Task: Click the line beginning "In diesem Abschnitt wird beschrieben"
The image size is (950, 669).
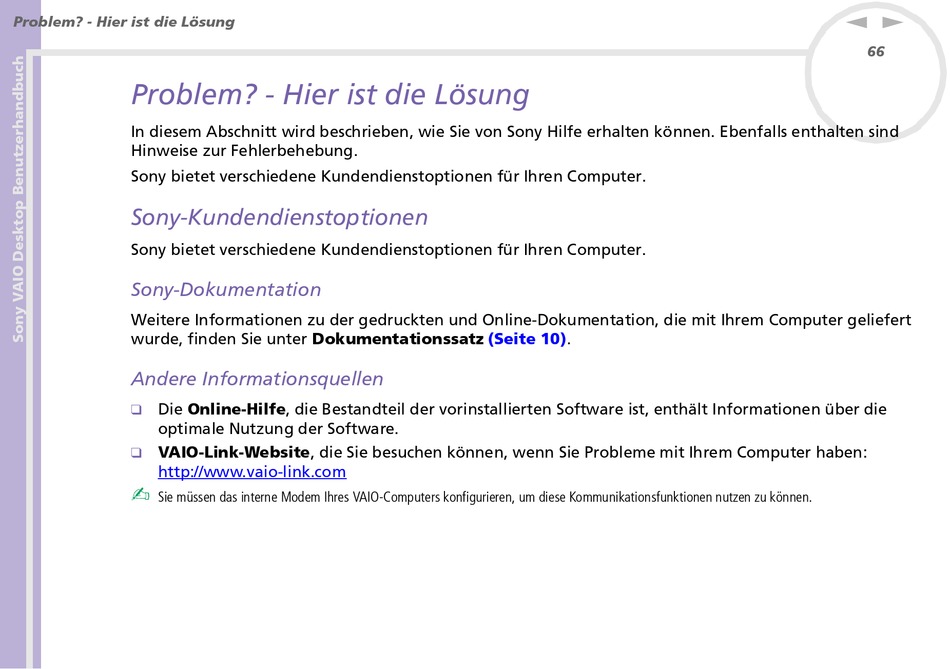Action: point(515,131)
